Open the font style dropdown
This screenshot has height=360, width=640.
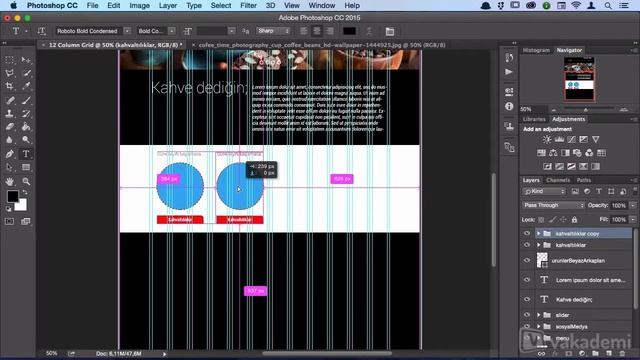[x=172, y=31]
